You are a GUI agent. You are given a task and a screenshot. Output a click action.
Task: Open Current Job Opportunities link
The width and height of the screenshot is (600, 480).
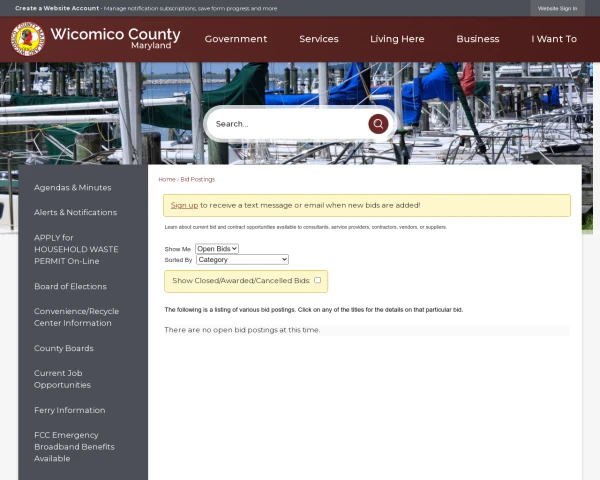pyautogui.click(x=62, y=379)
